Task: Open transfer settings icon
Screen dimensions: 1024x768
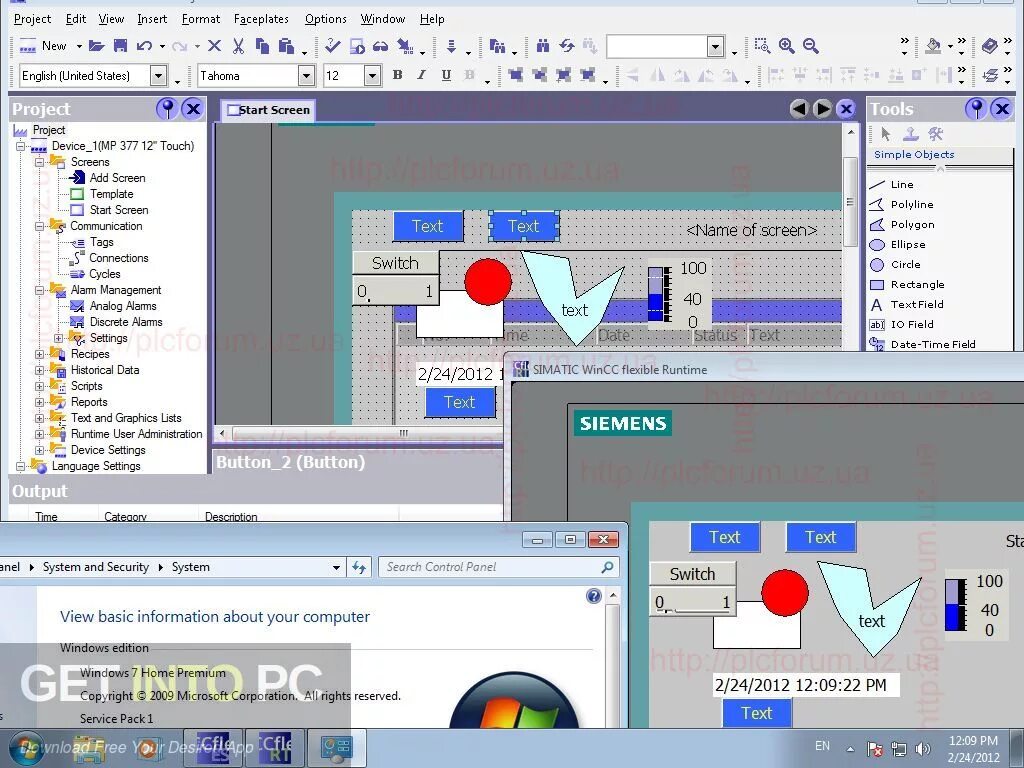Action: [x=406, y=46]
